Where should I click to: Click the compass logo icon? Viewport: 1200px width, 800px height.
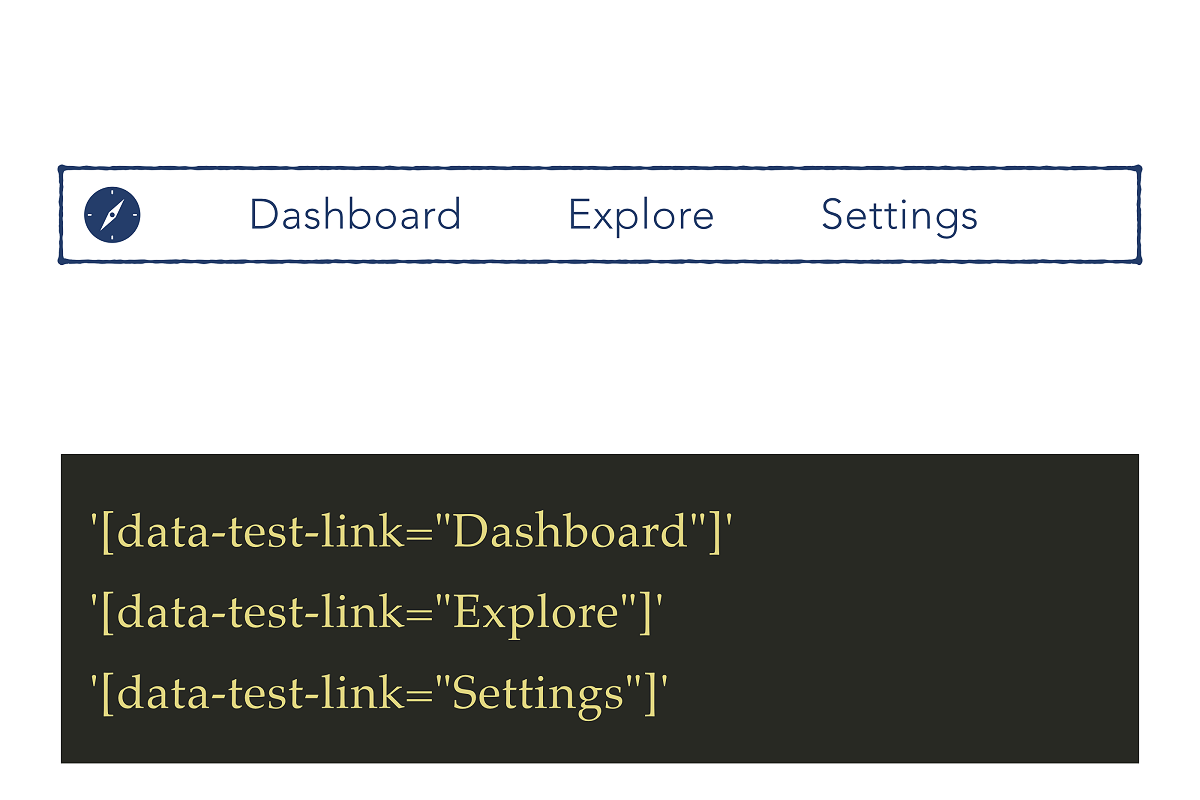coord(112,214)
